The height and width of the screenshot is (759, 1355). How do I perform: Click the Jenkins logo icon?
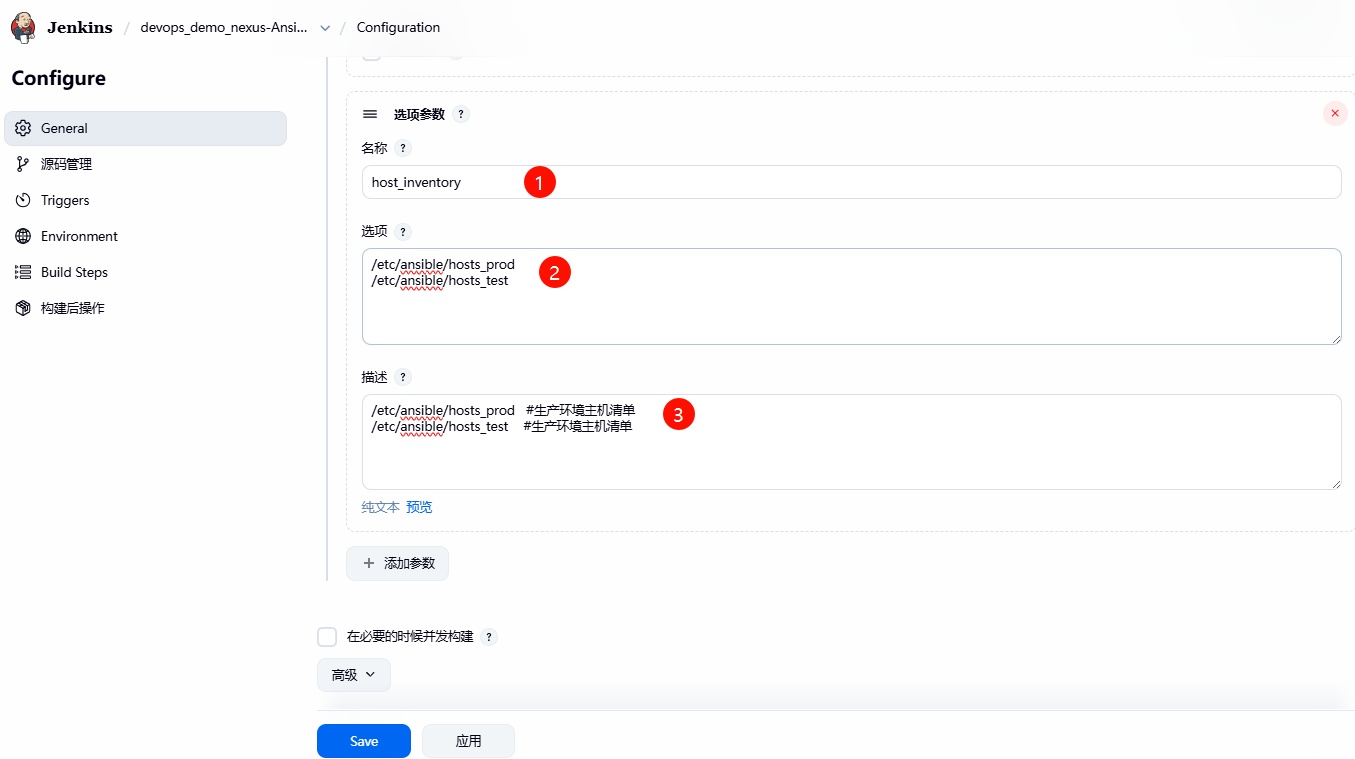(23, 27)
